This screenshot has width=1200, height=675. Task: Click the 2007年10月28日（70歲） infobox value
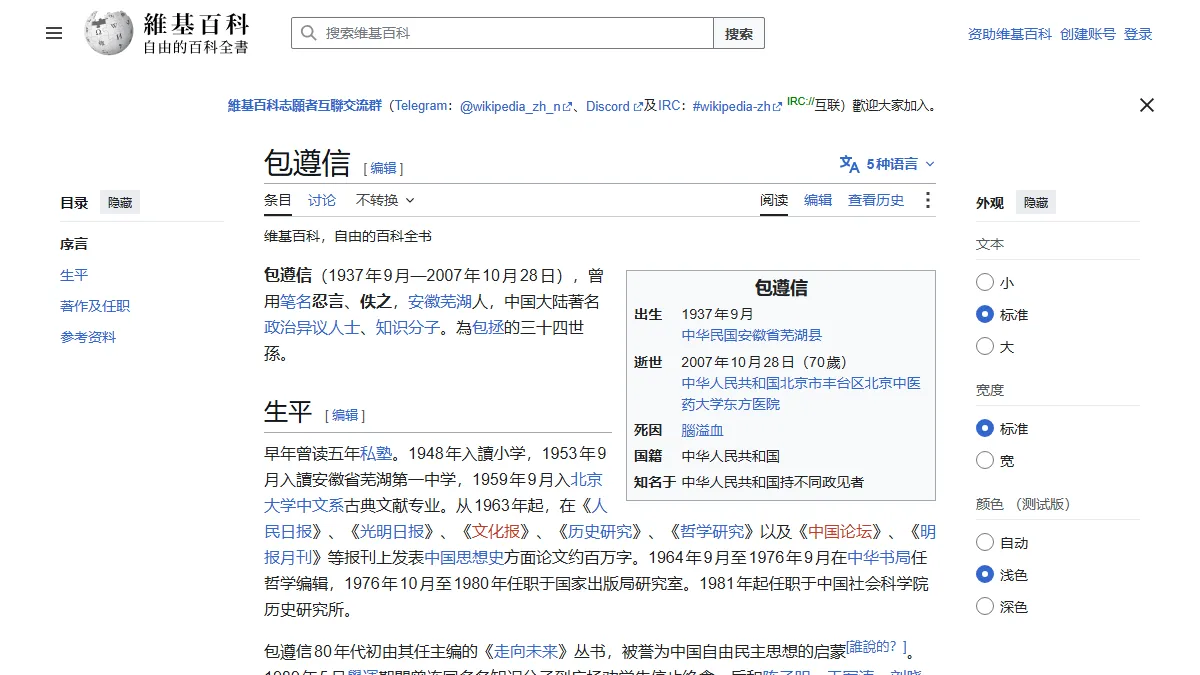coord(764,362)
